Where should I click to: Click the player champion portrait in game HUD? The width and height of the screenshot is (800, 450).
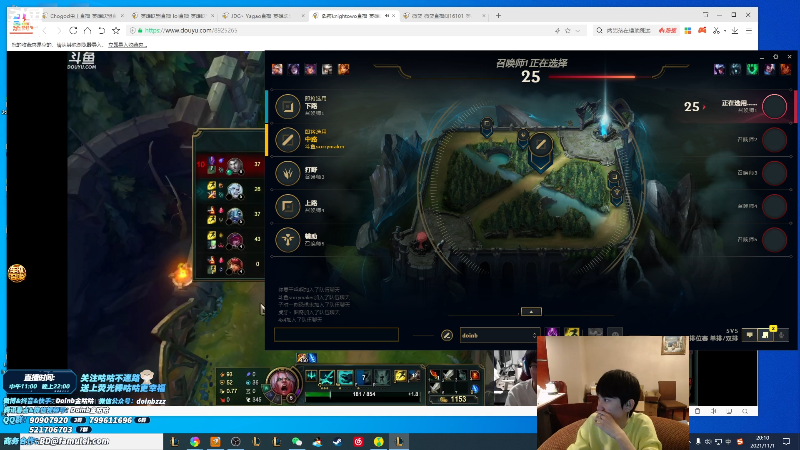284,384
